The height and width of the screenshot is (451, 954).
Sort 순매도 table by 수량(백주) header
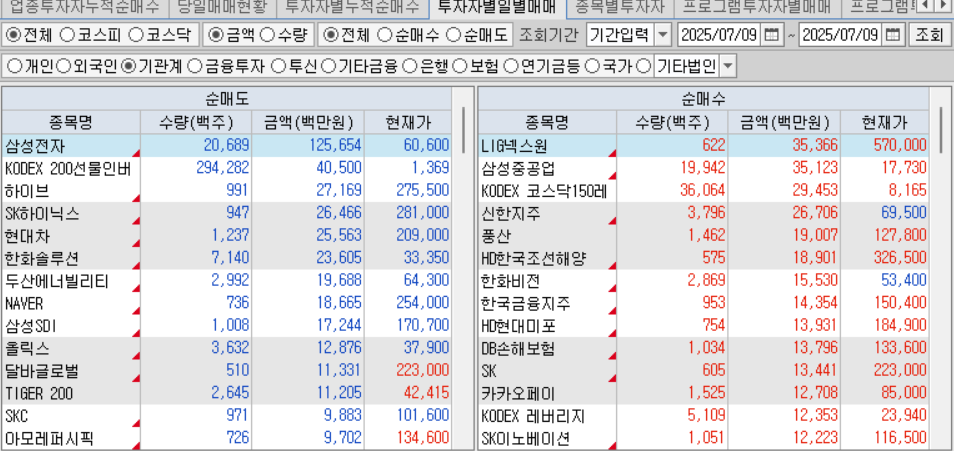click(x=196, y=123)
